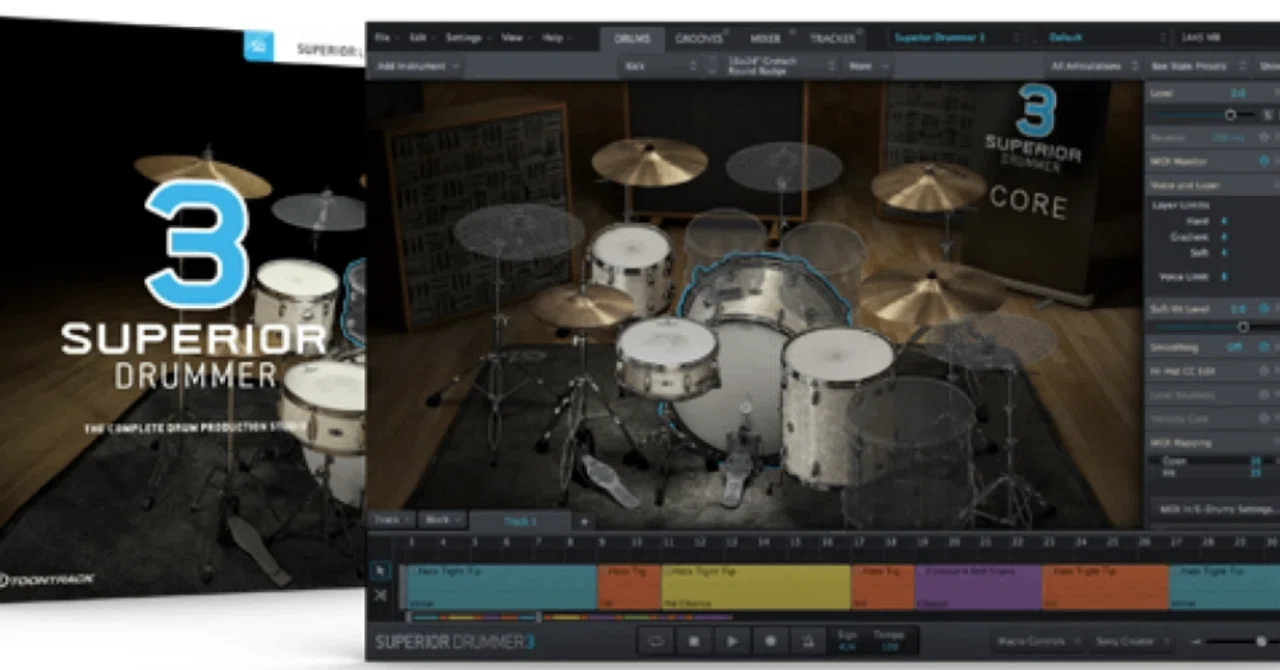1280x670 pixels.
Task: Click bar 17 on the timeline ruler
Action: [858, 543]
